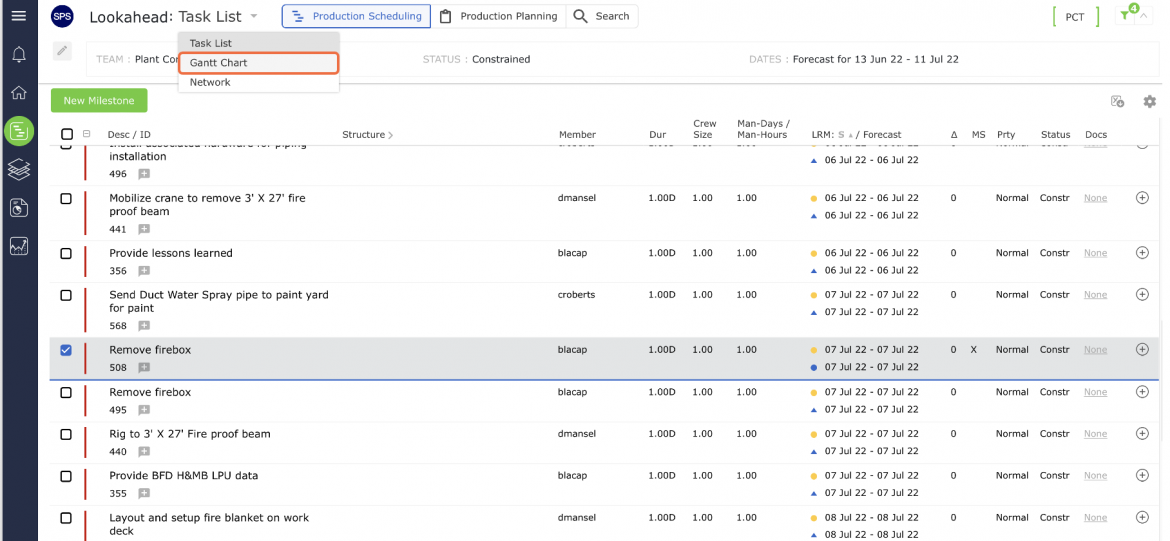Click the PCT bracket button
Screen dimensions: 1170x541
(x=1075, y=16)
